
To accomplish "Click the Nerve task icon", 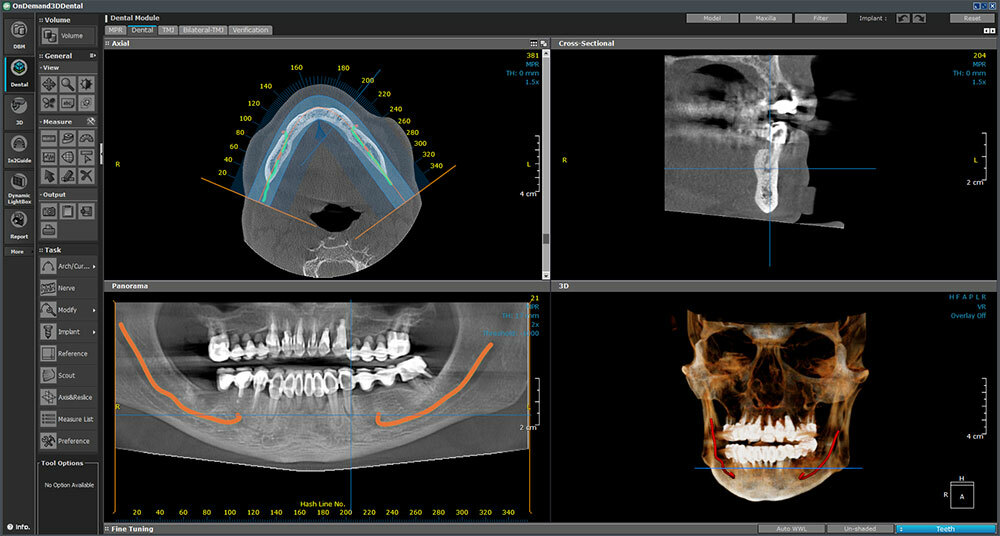I will point(50,288).
